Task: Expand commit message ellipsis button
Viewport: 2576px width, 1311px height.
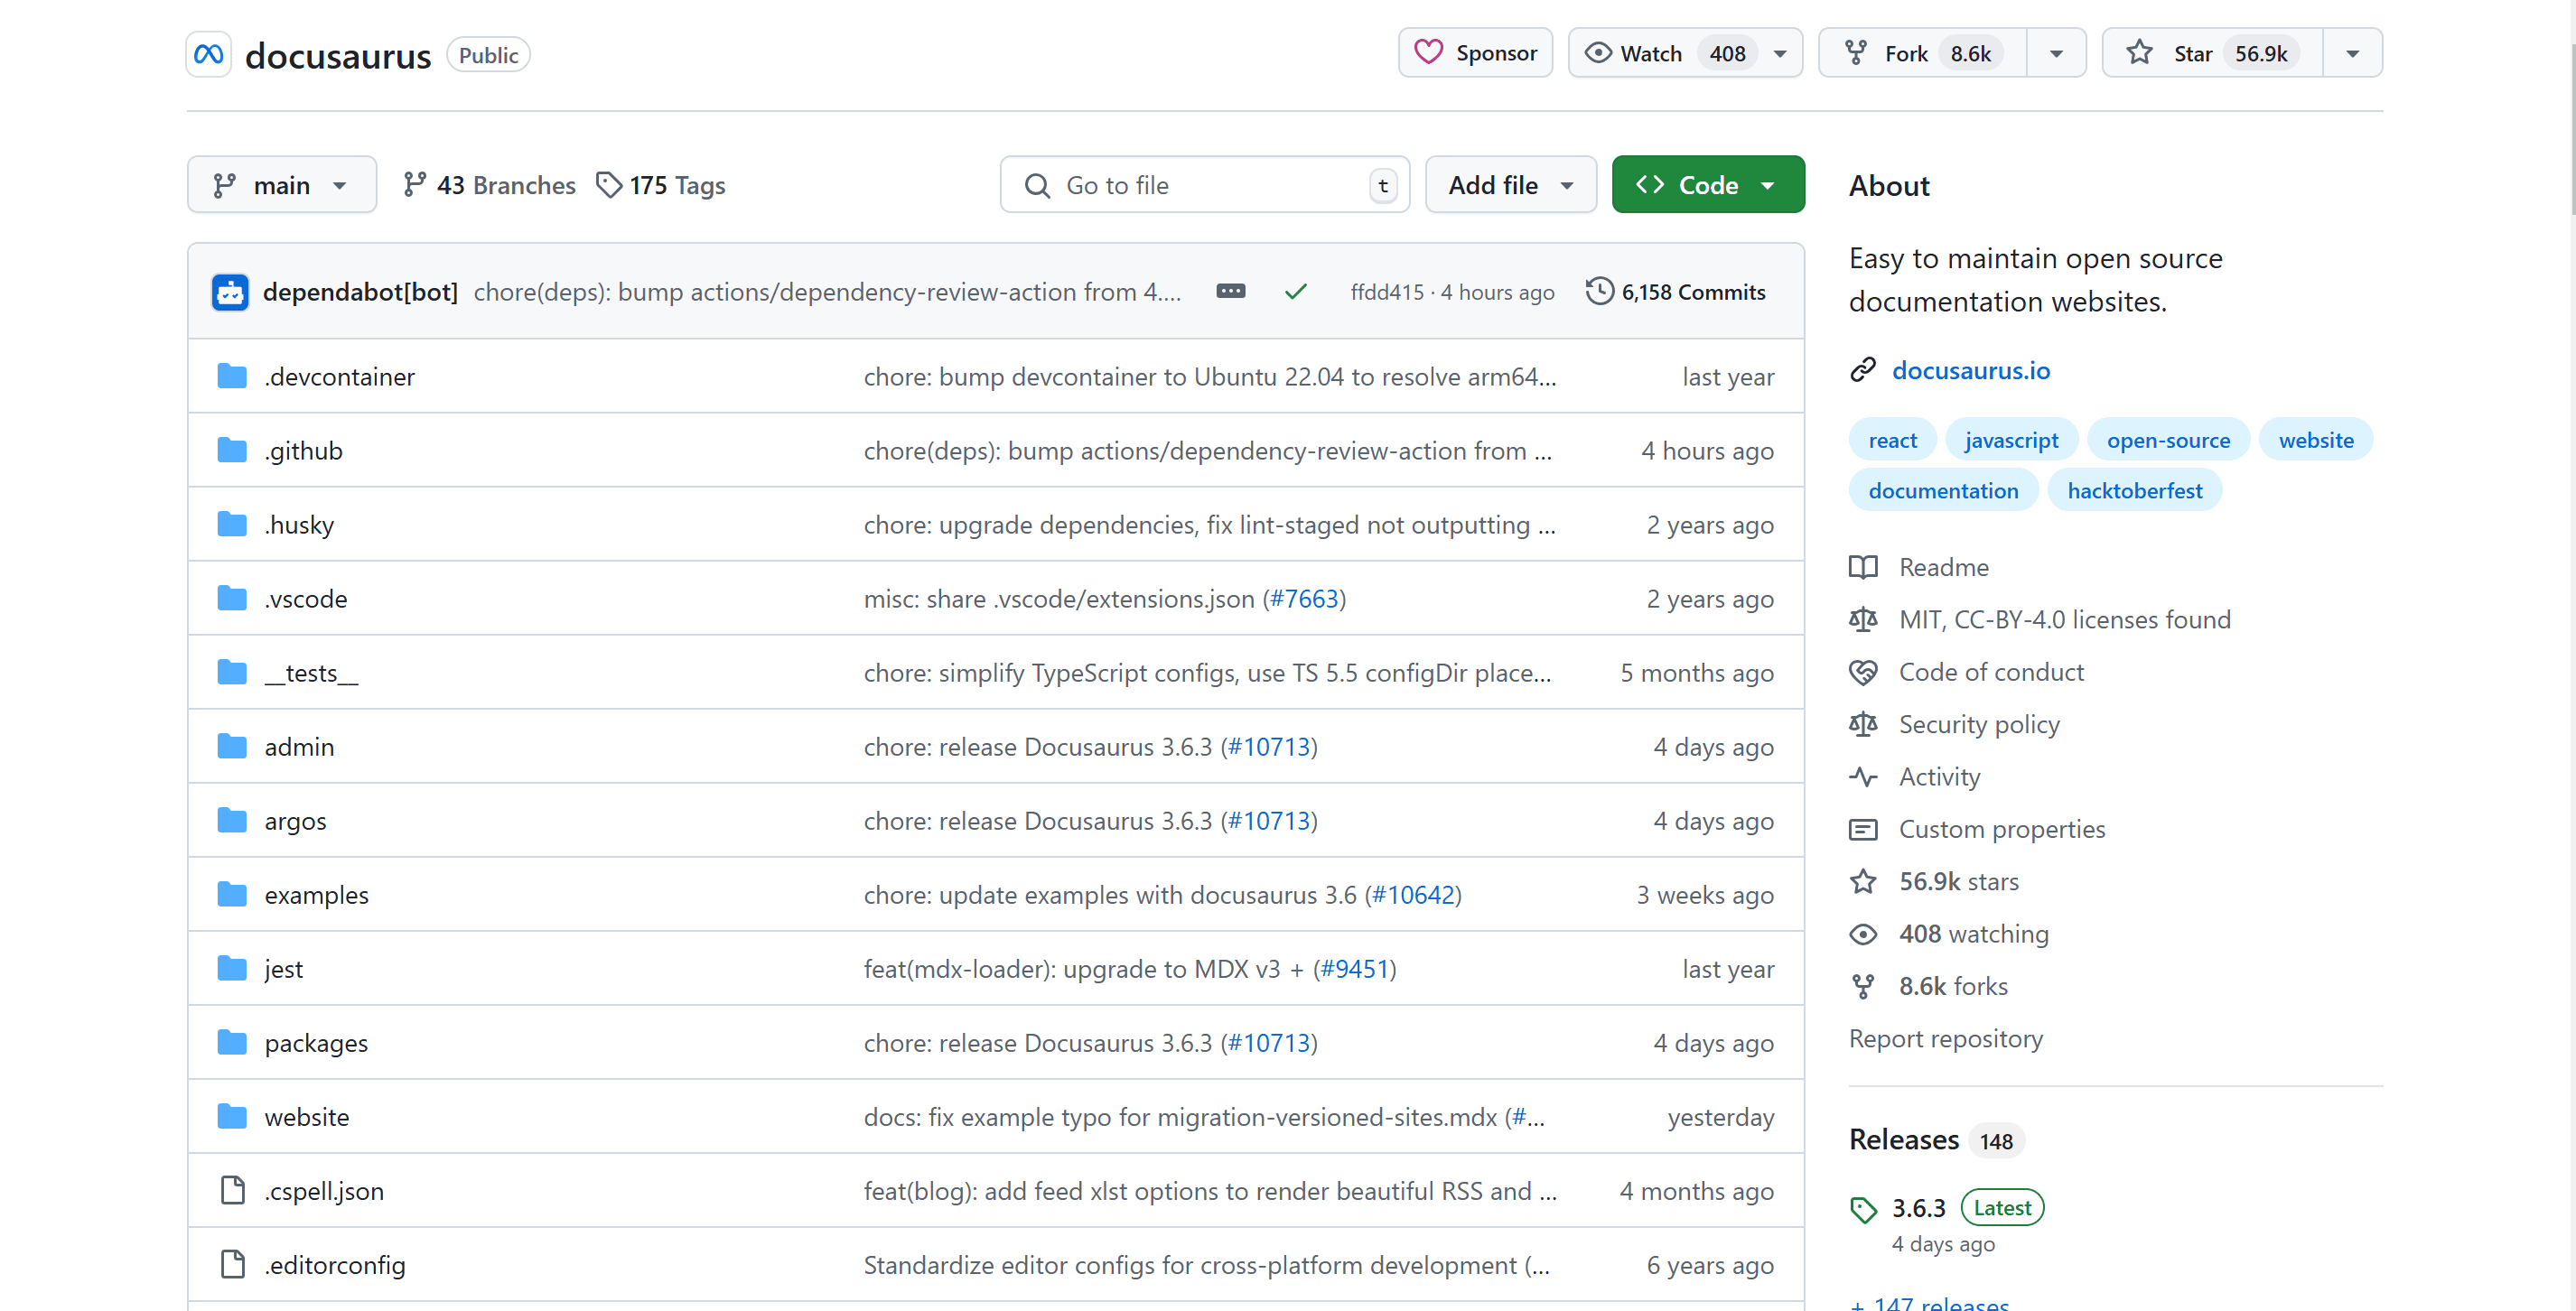Action: coord(1230,291)
